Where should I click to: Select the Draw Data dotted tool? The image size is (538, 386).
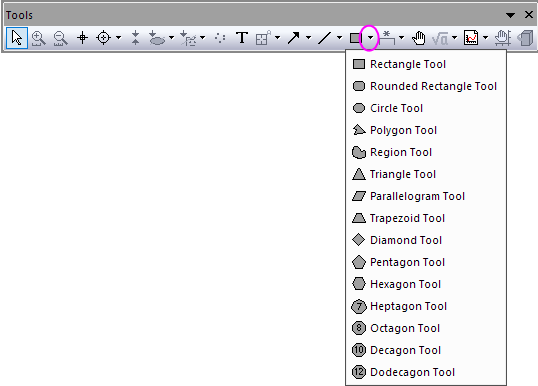(x=220, y=38)
